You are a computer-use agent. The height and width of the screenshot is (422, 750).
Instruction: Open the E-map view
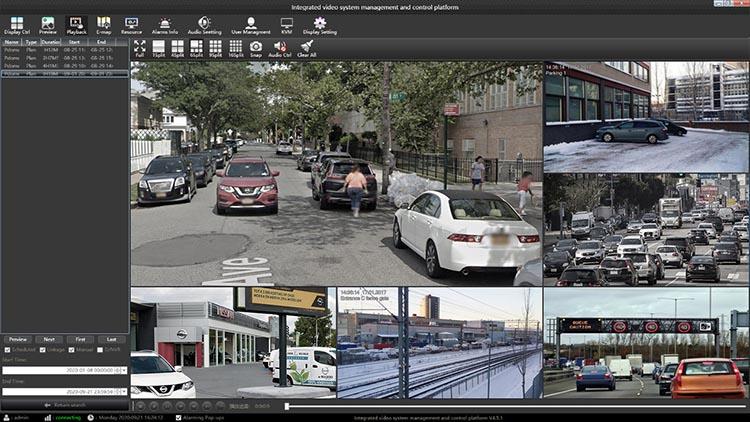104,25
